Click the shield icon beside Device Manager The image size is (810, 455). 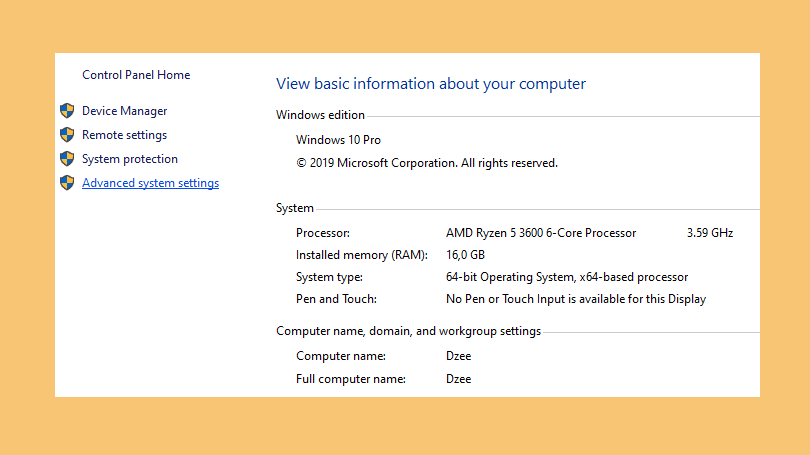[67, 111]
